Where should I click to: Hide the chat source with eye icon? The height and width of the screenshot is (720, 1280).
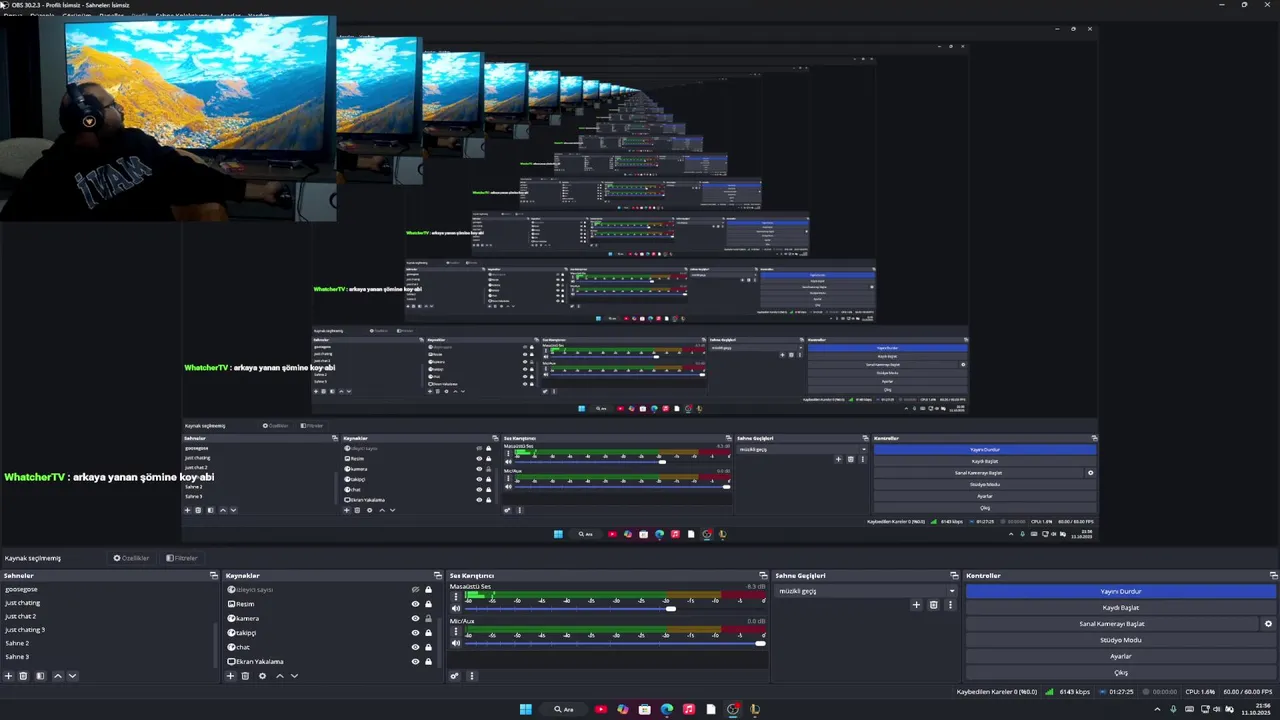[415, 647]
